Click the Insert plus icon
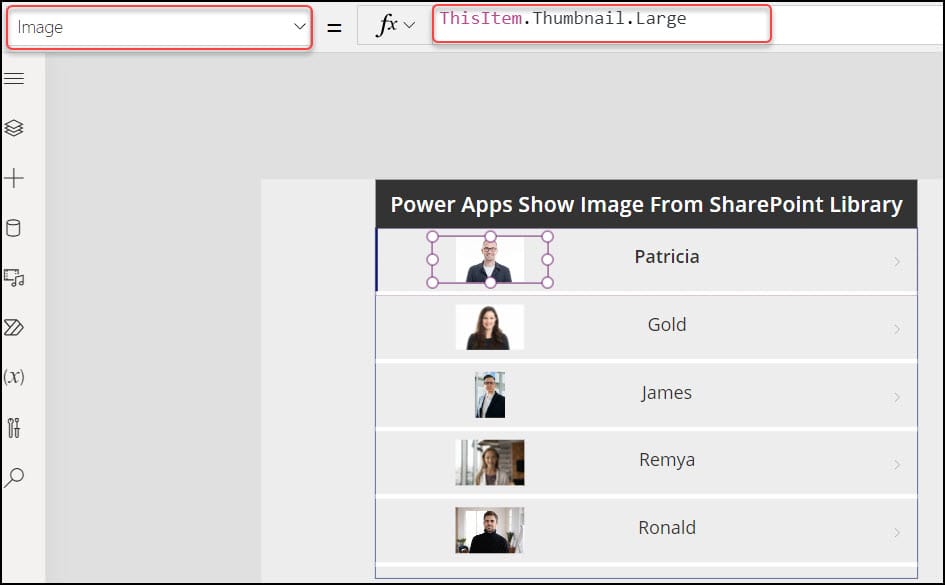 (14, 178)
